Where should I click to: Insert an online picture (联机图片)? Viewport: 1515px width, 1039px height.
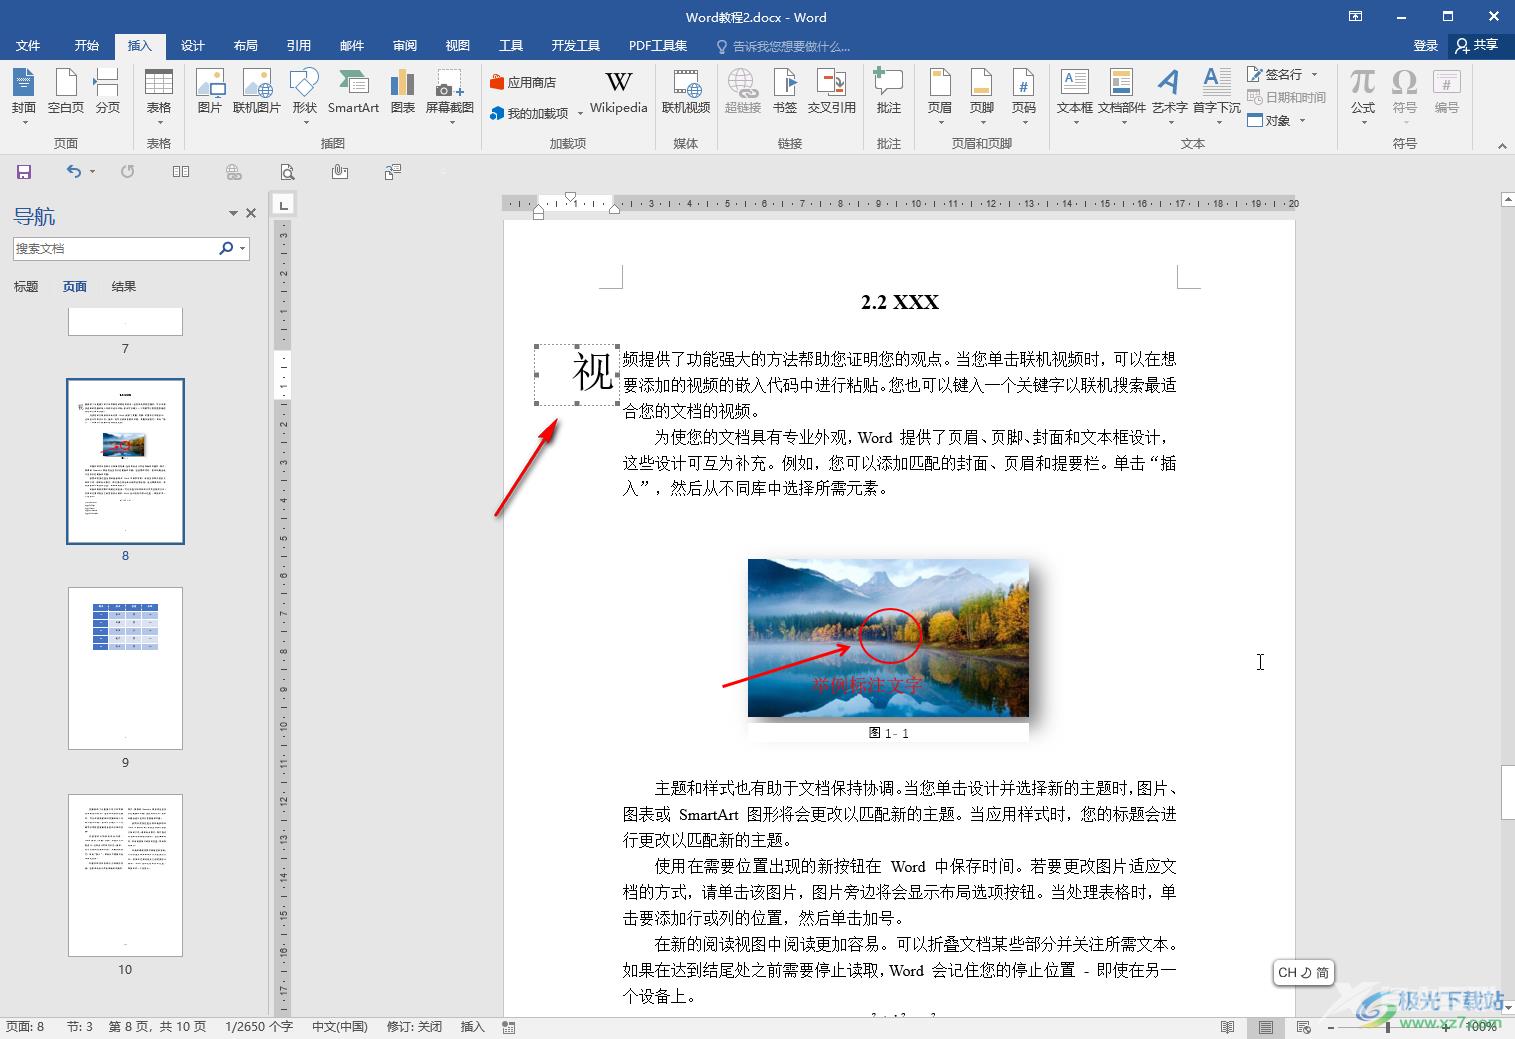tap(257, 92)
